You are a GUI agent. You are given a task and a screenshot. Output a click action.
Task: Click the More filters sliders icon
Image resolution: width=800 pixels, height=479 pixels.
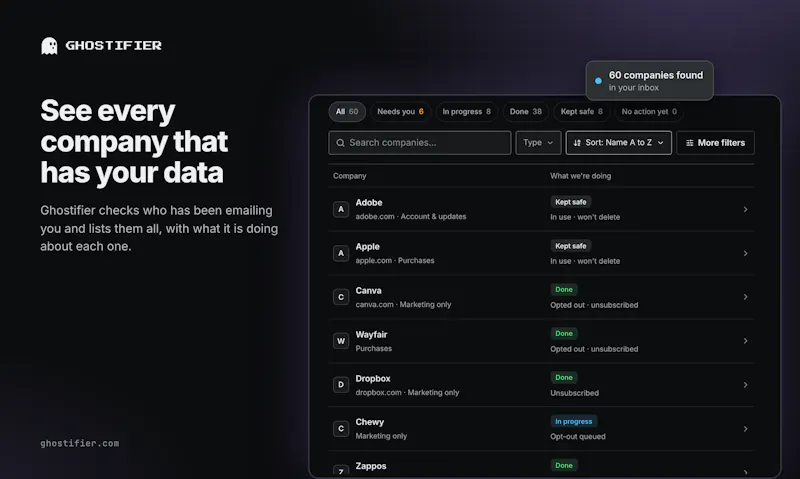689,143
